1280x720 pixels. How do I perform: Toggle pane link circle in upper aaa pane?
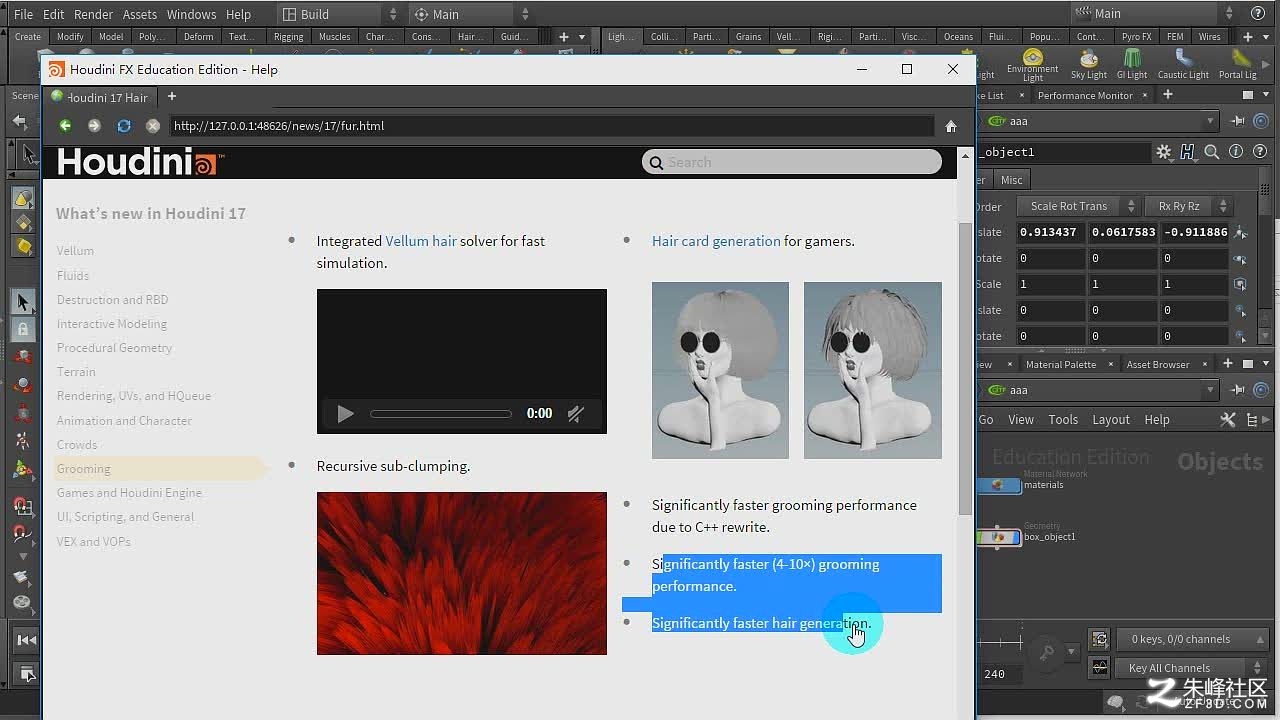click(1261, 121)
